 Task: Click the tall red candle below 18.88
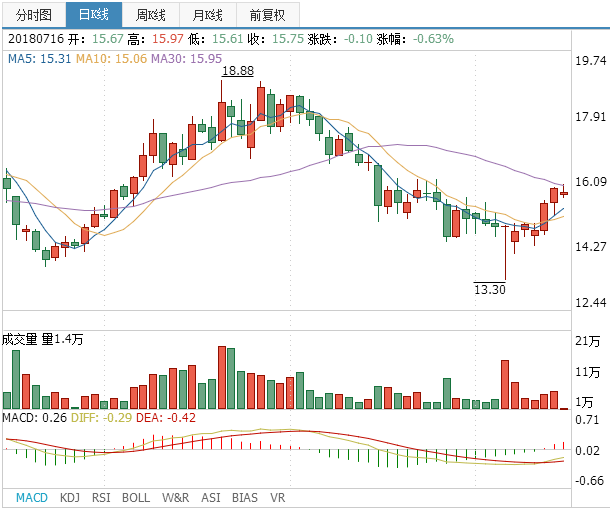click(x=222, y=121)
